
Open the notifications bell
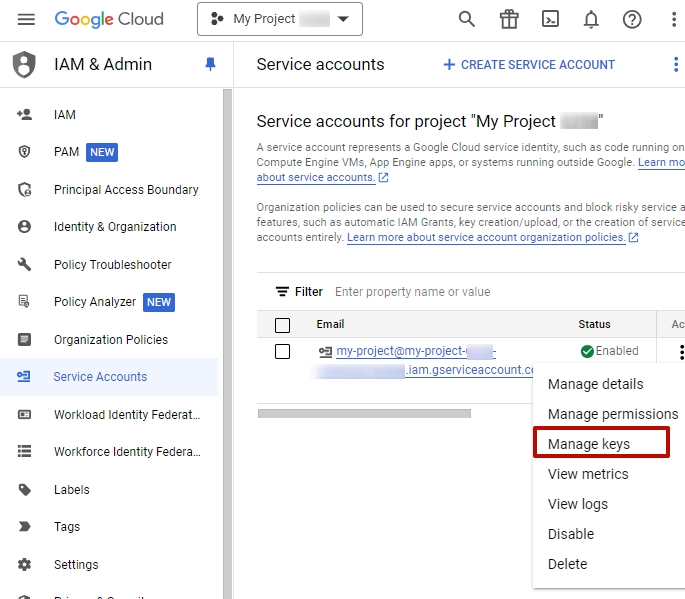pos(591,19)
